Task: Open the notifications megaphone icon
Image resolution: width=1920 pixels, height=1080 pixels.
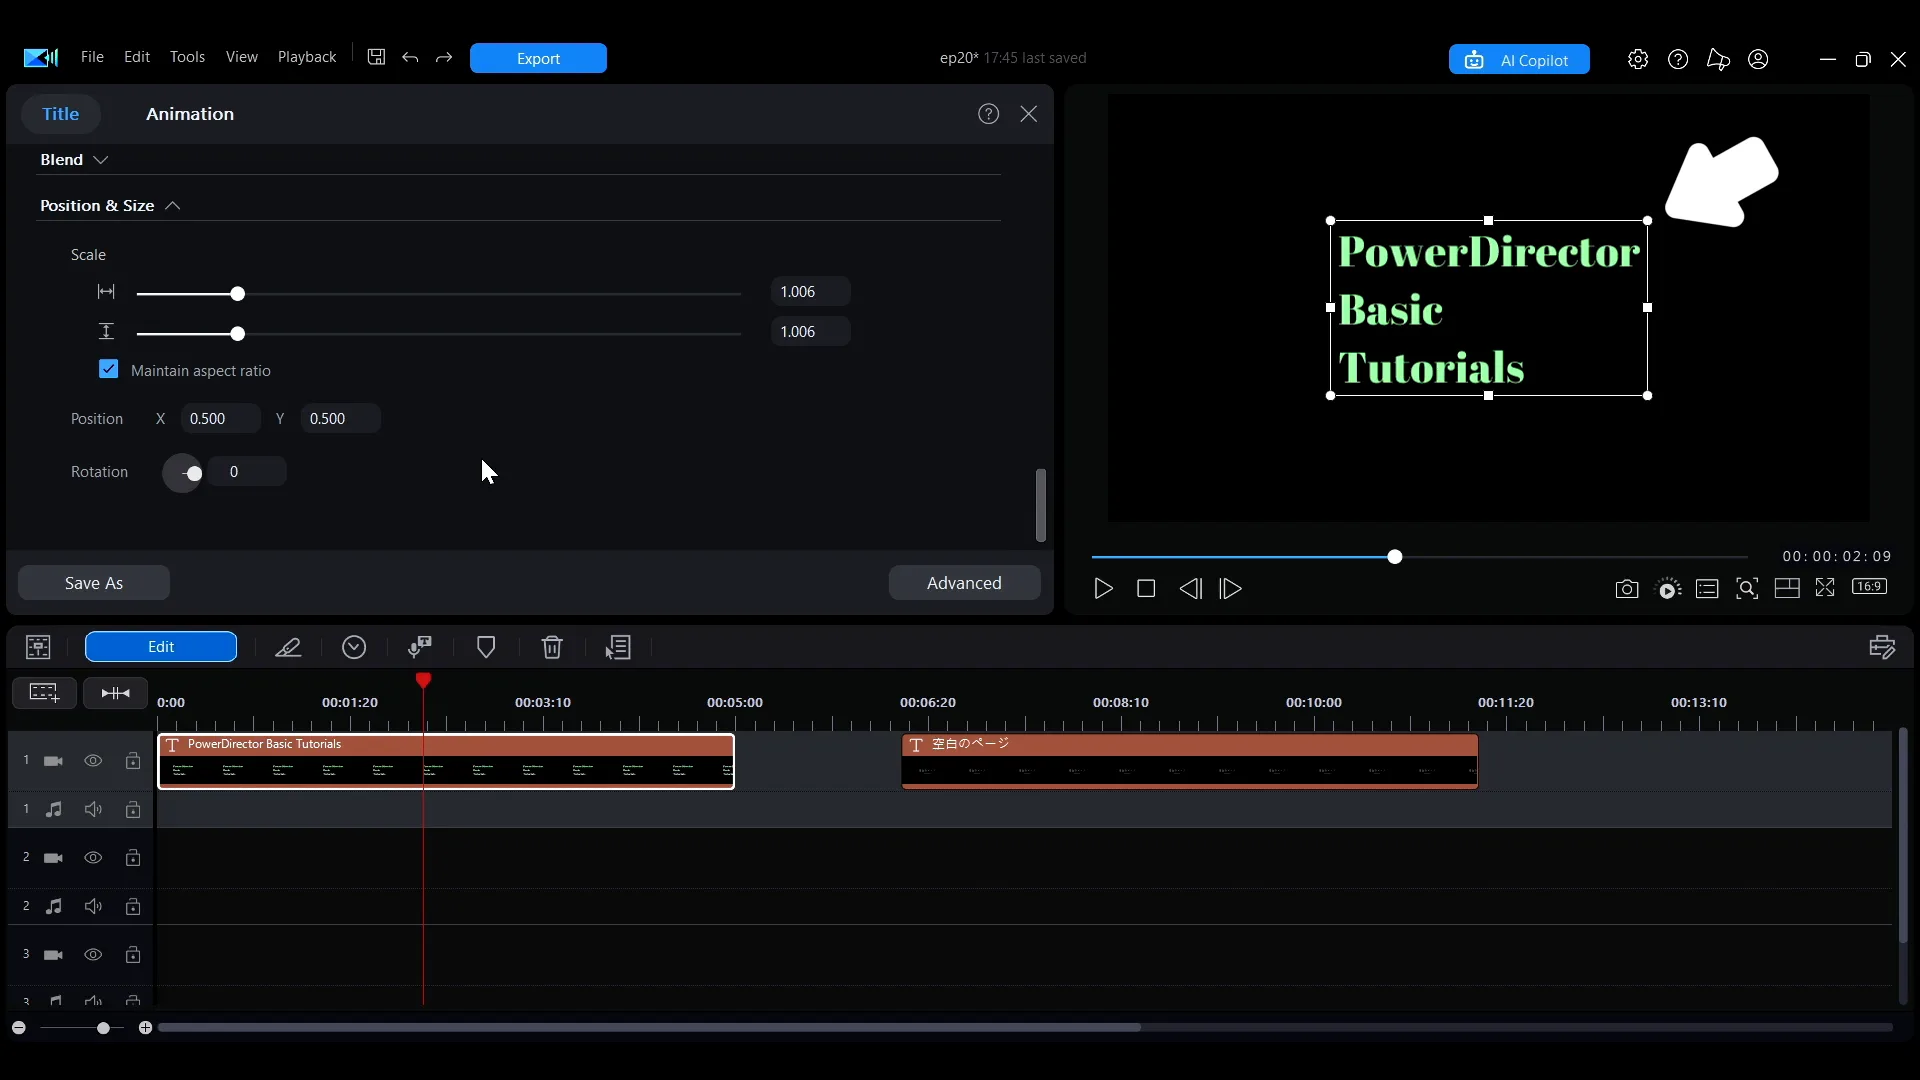Action: [1718, 59]
